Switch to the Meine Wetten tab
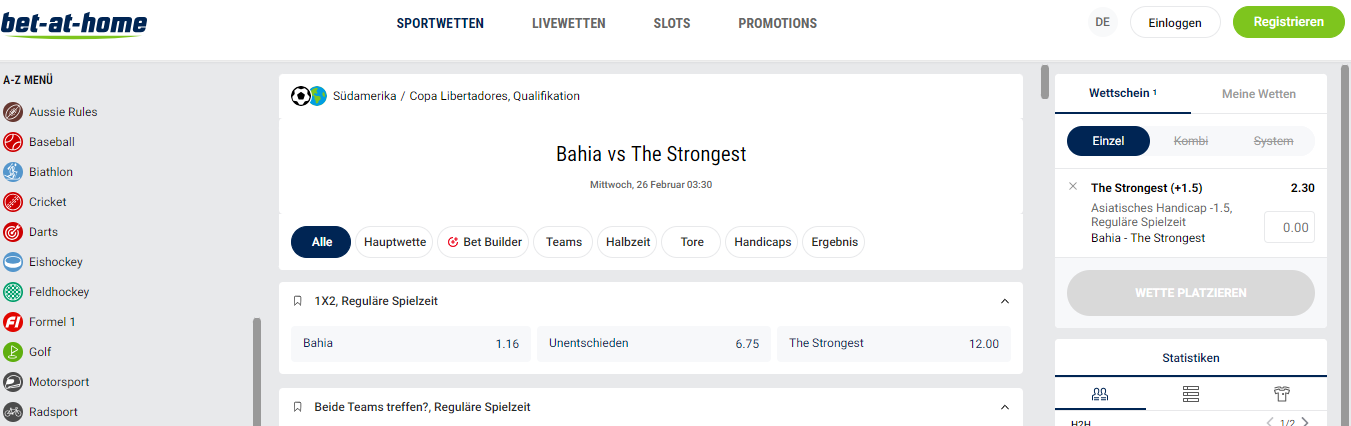 (x=1258, y=94)
